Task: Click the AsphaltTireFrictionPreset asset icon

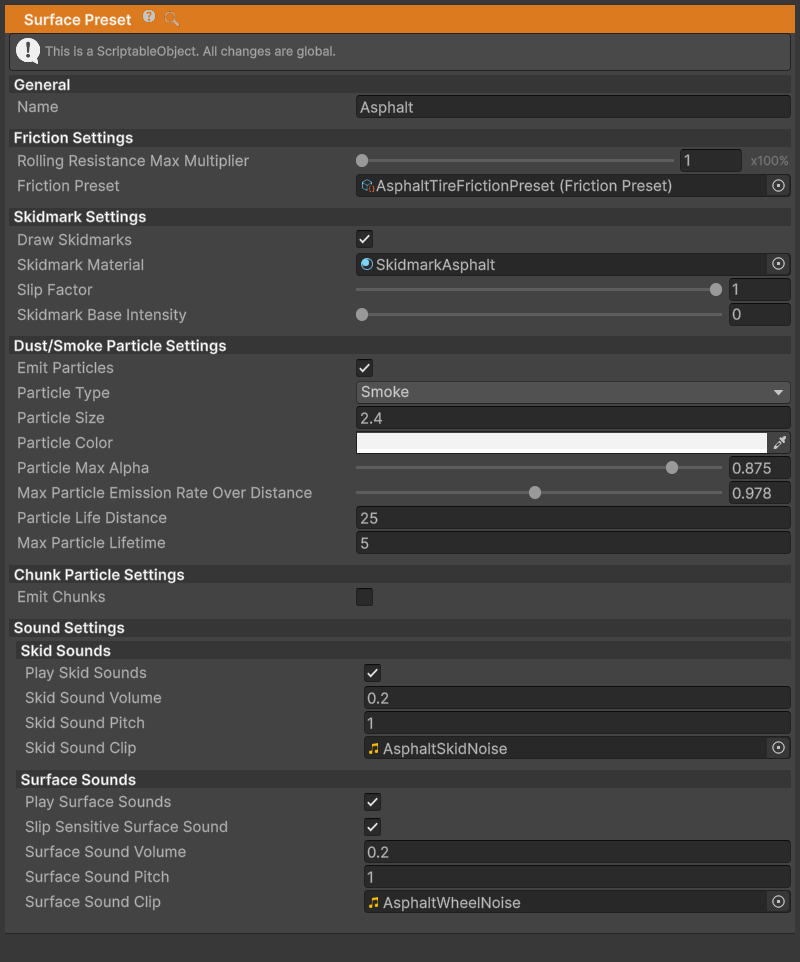Action: (367, 186)
